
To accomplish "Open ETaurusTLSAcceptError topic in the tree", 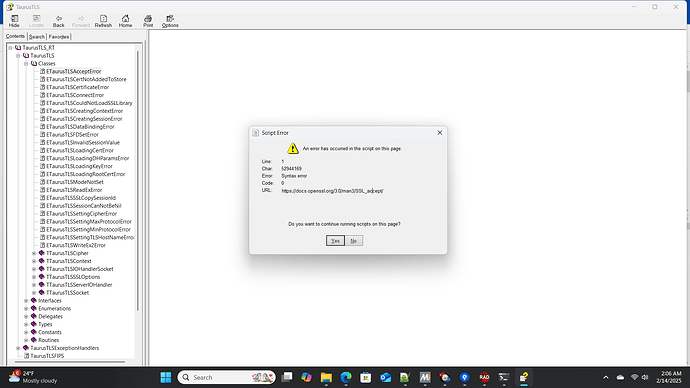I will pos(73,71).
